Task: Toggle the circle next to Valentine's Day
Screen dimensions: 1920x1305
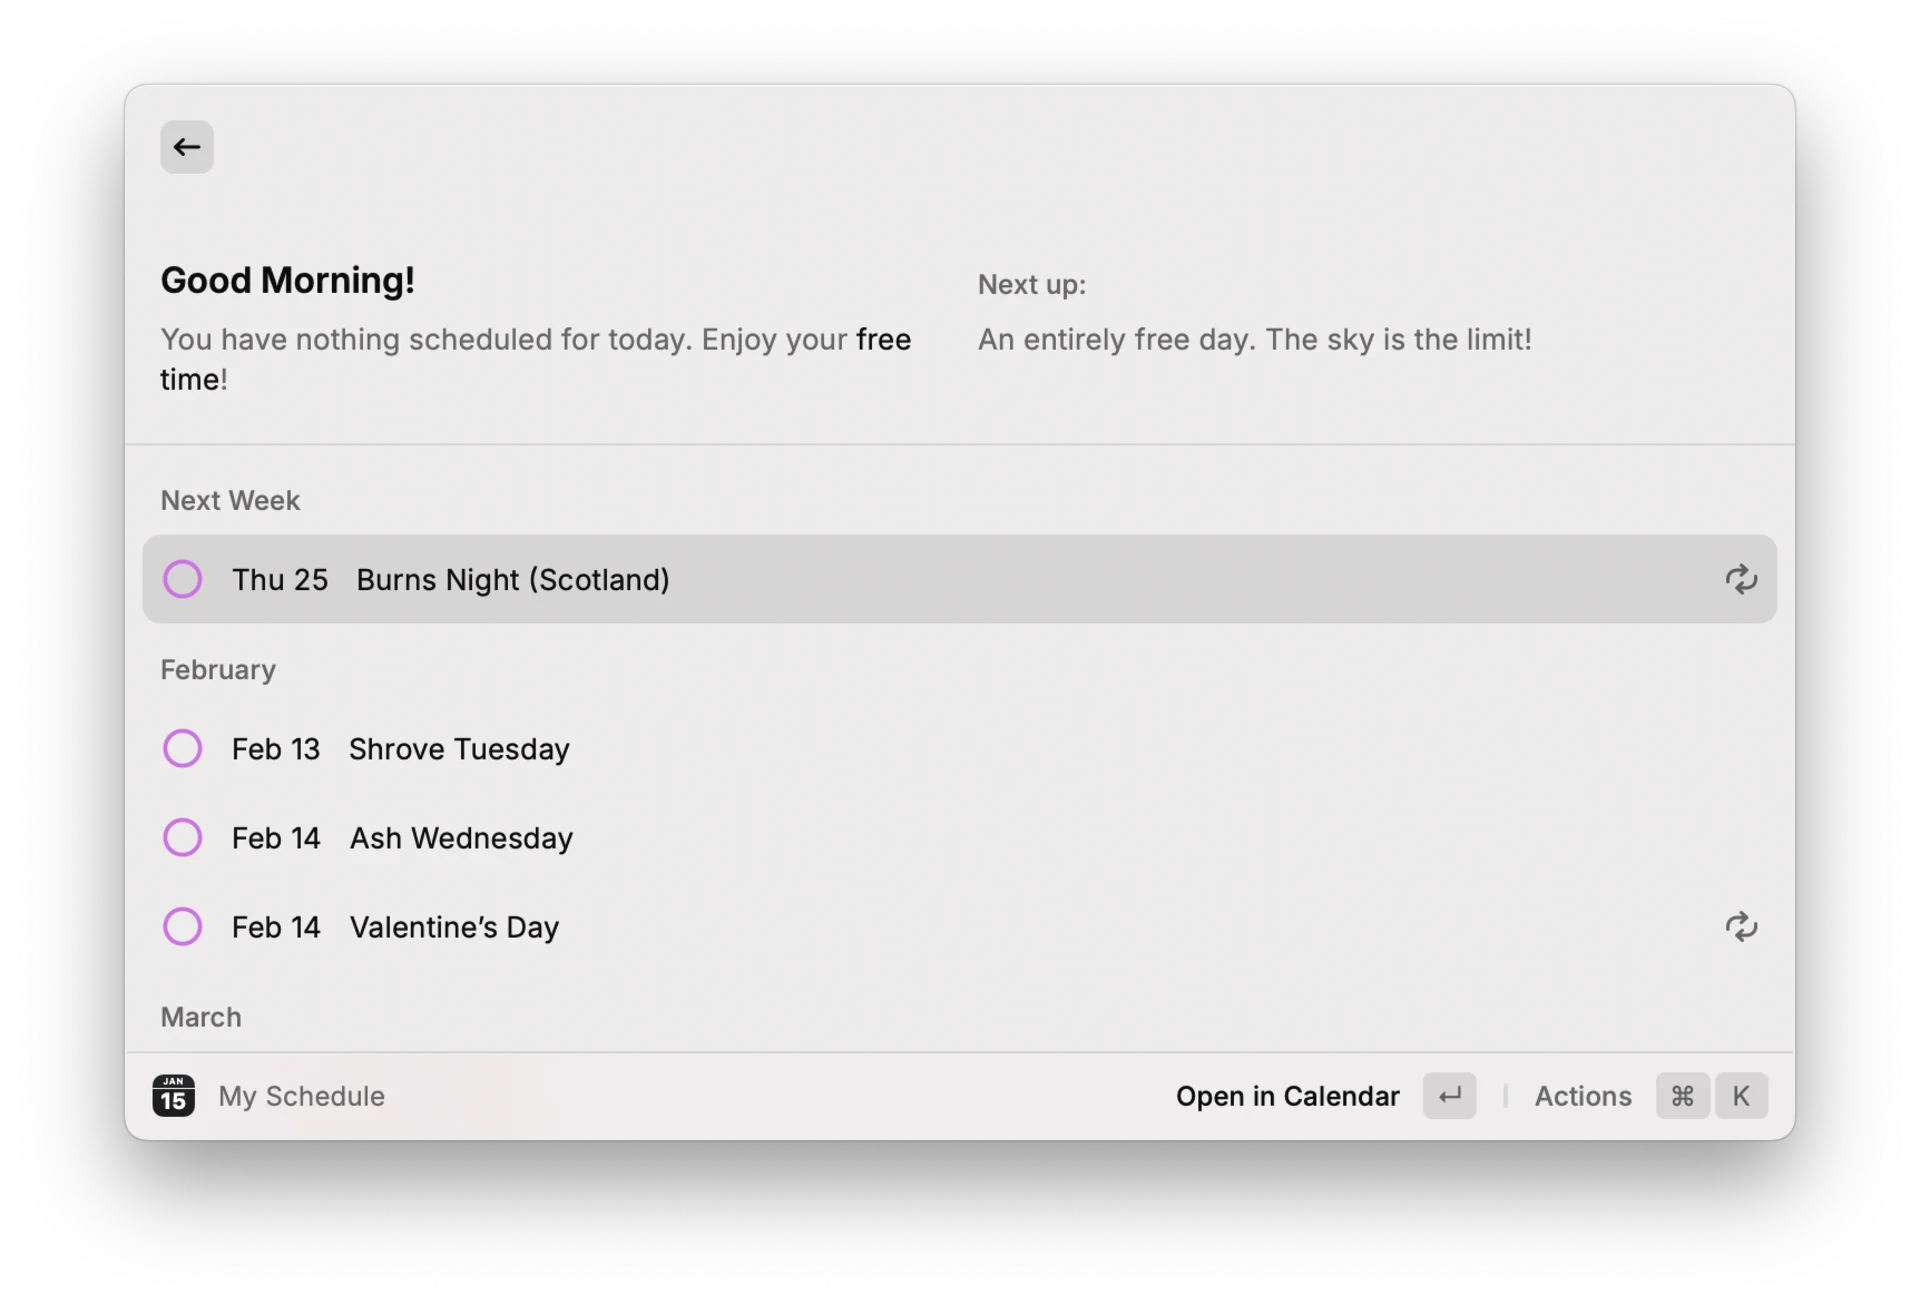Action: pos(183,926)
